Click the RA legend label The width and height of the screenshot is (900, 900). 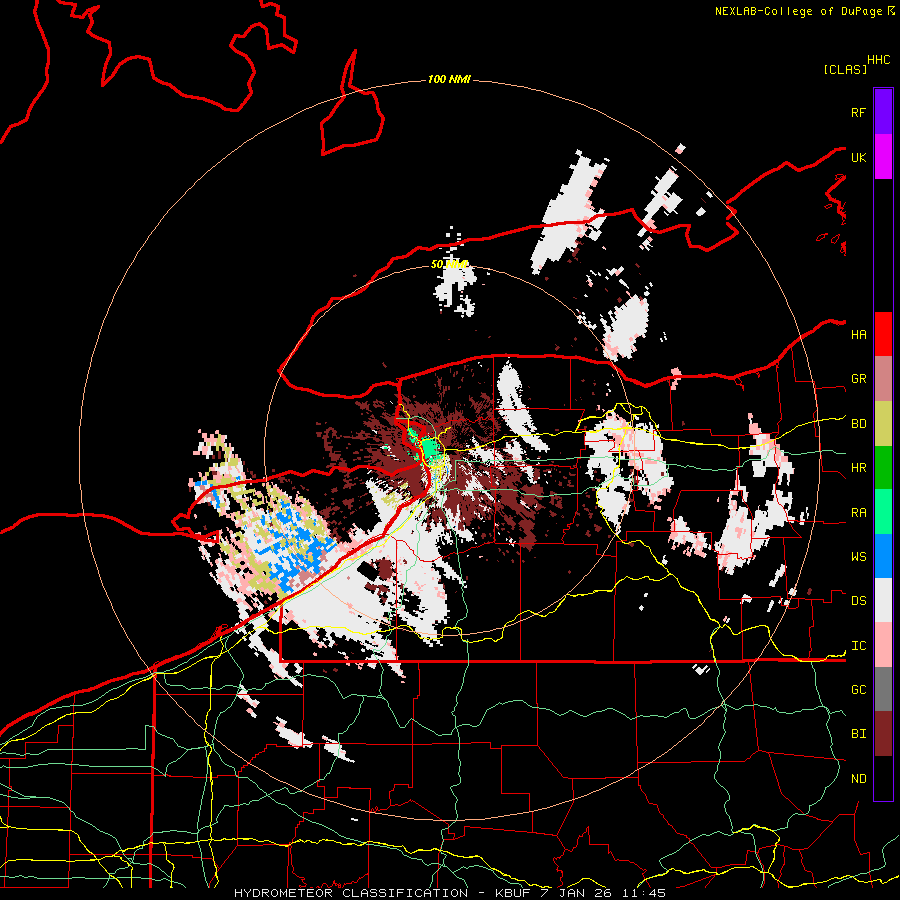click(x=858, y=513)
